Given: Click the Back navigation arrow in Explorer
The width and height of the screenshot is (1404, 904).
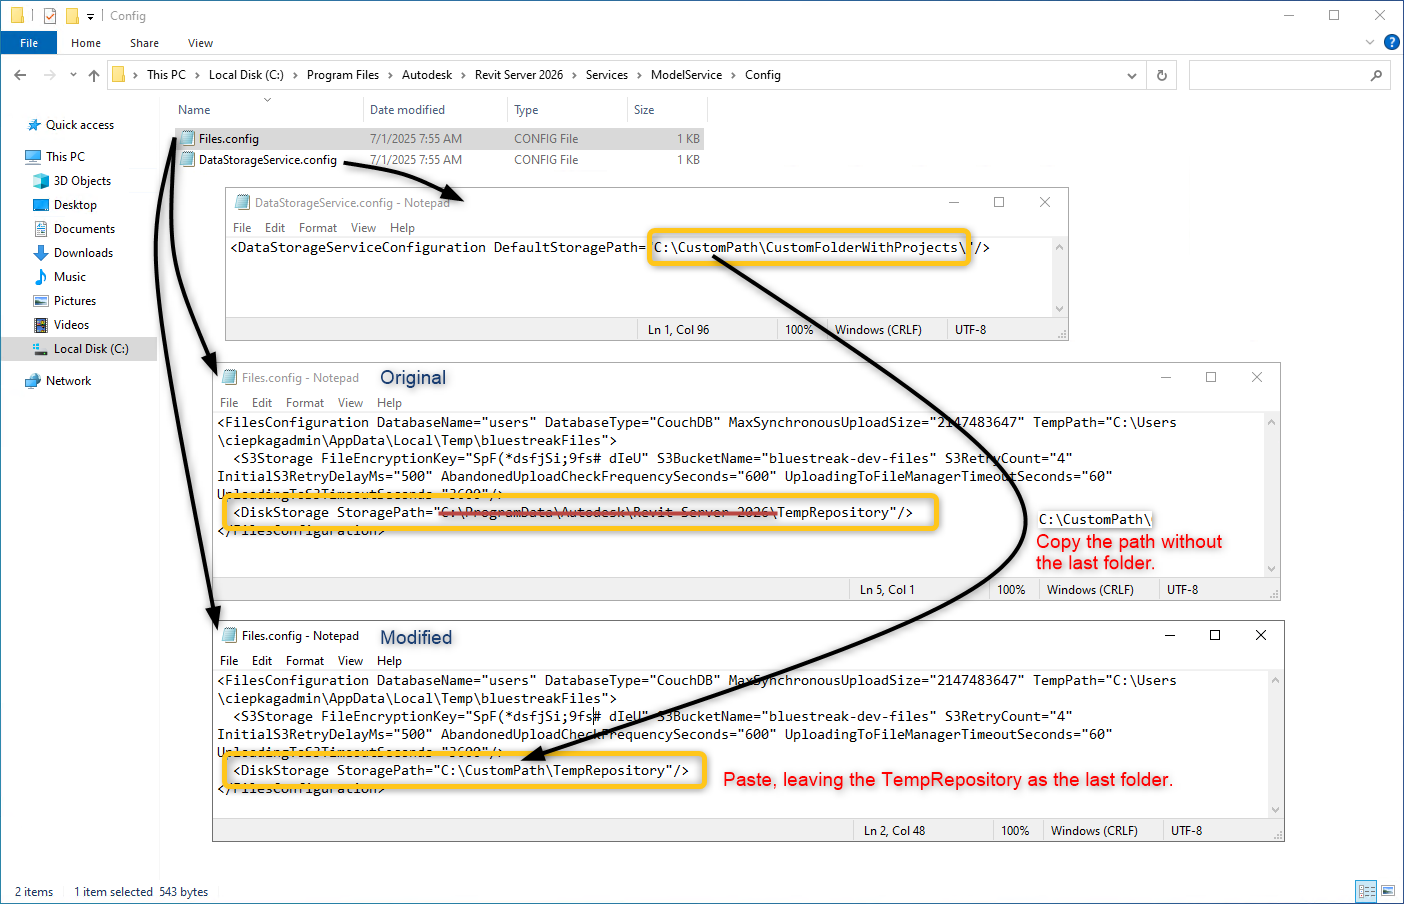Looking at the screenshot, I should [20, 74].
